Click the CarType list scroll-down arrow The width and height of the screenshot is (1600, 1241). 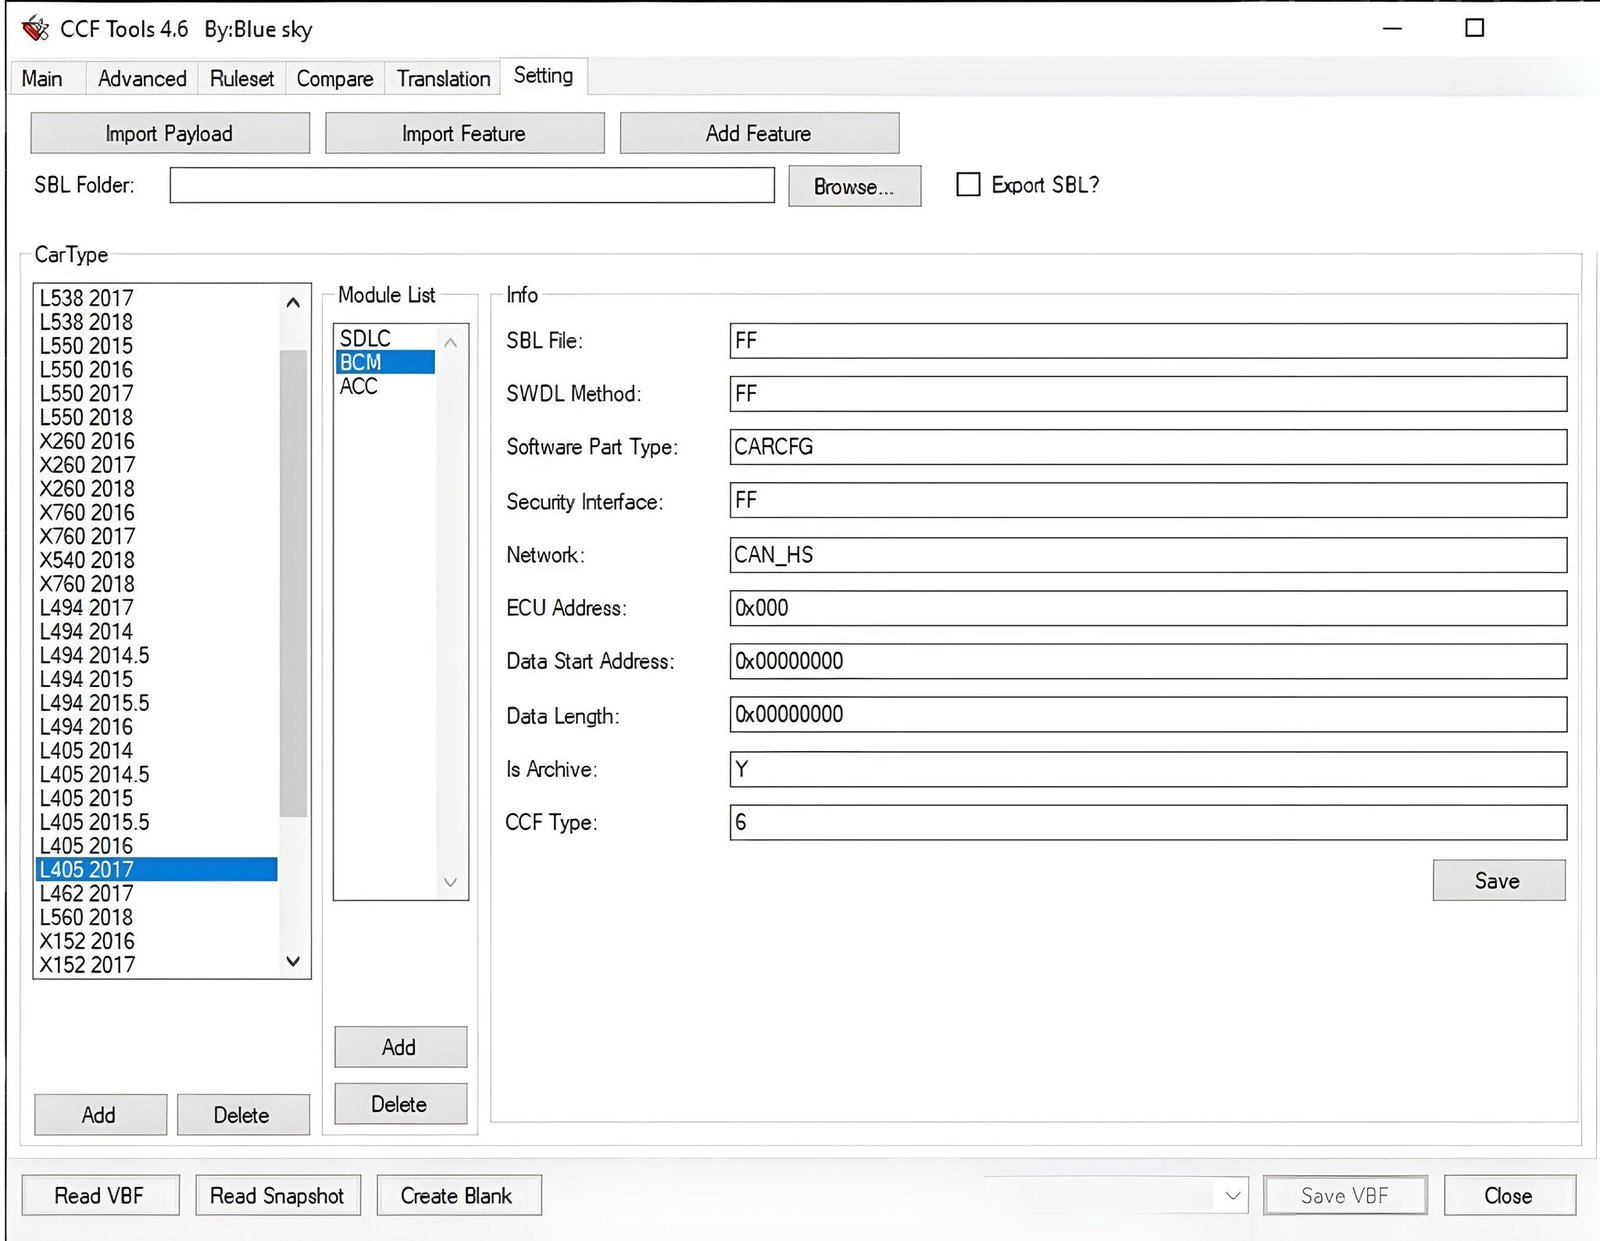click(x=293, y=961)
